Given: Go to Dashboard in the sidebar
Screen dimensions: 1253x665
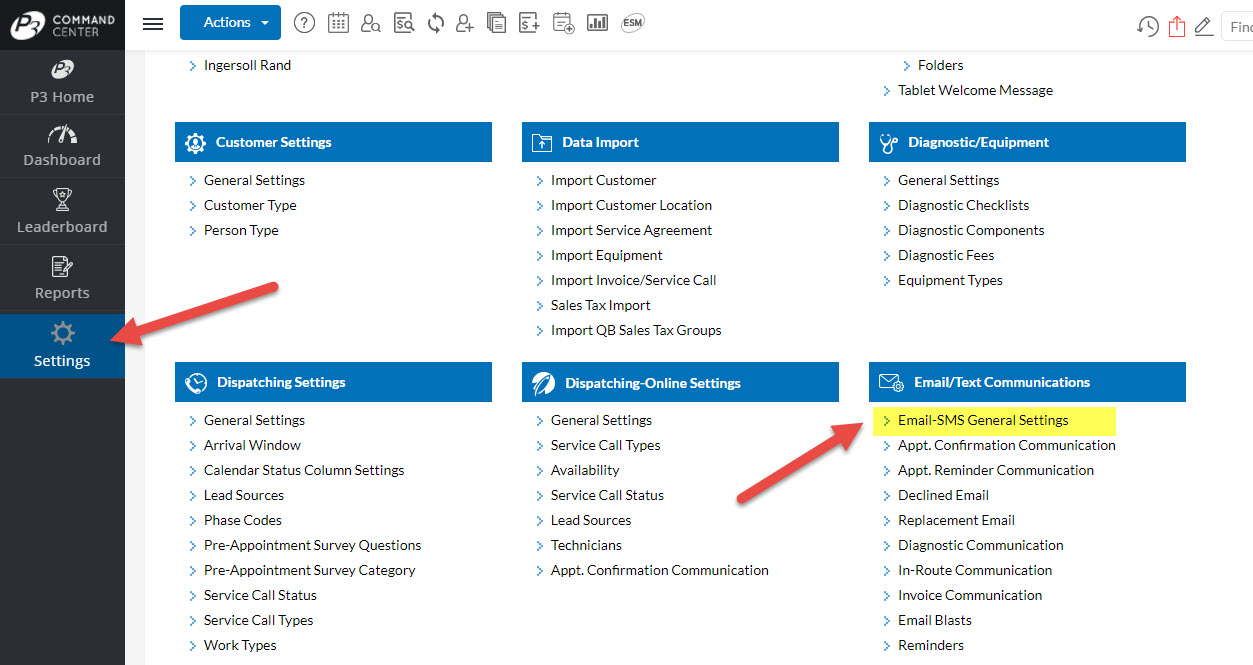Looking at the screenshot, I should click(62, 146).
